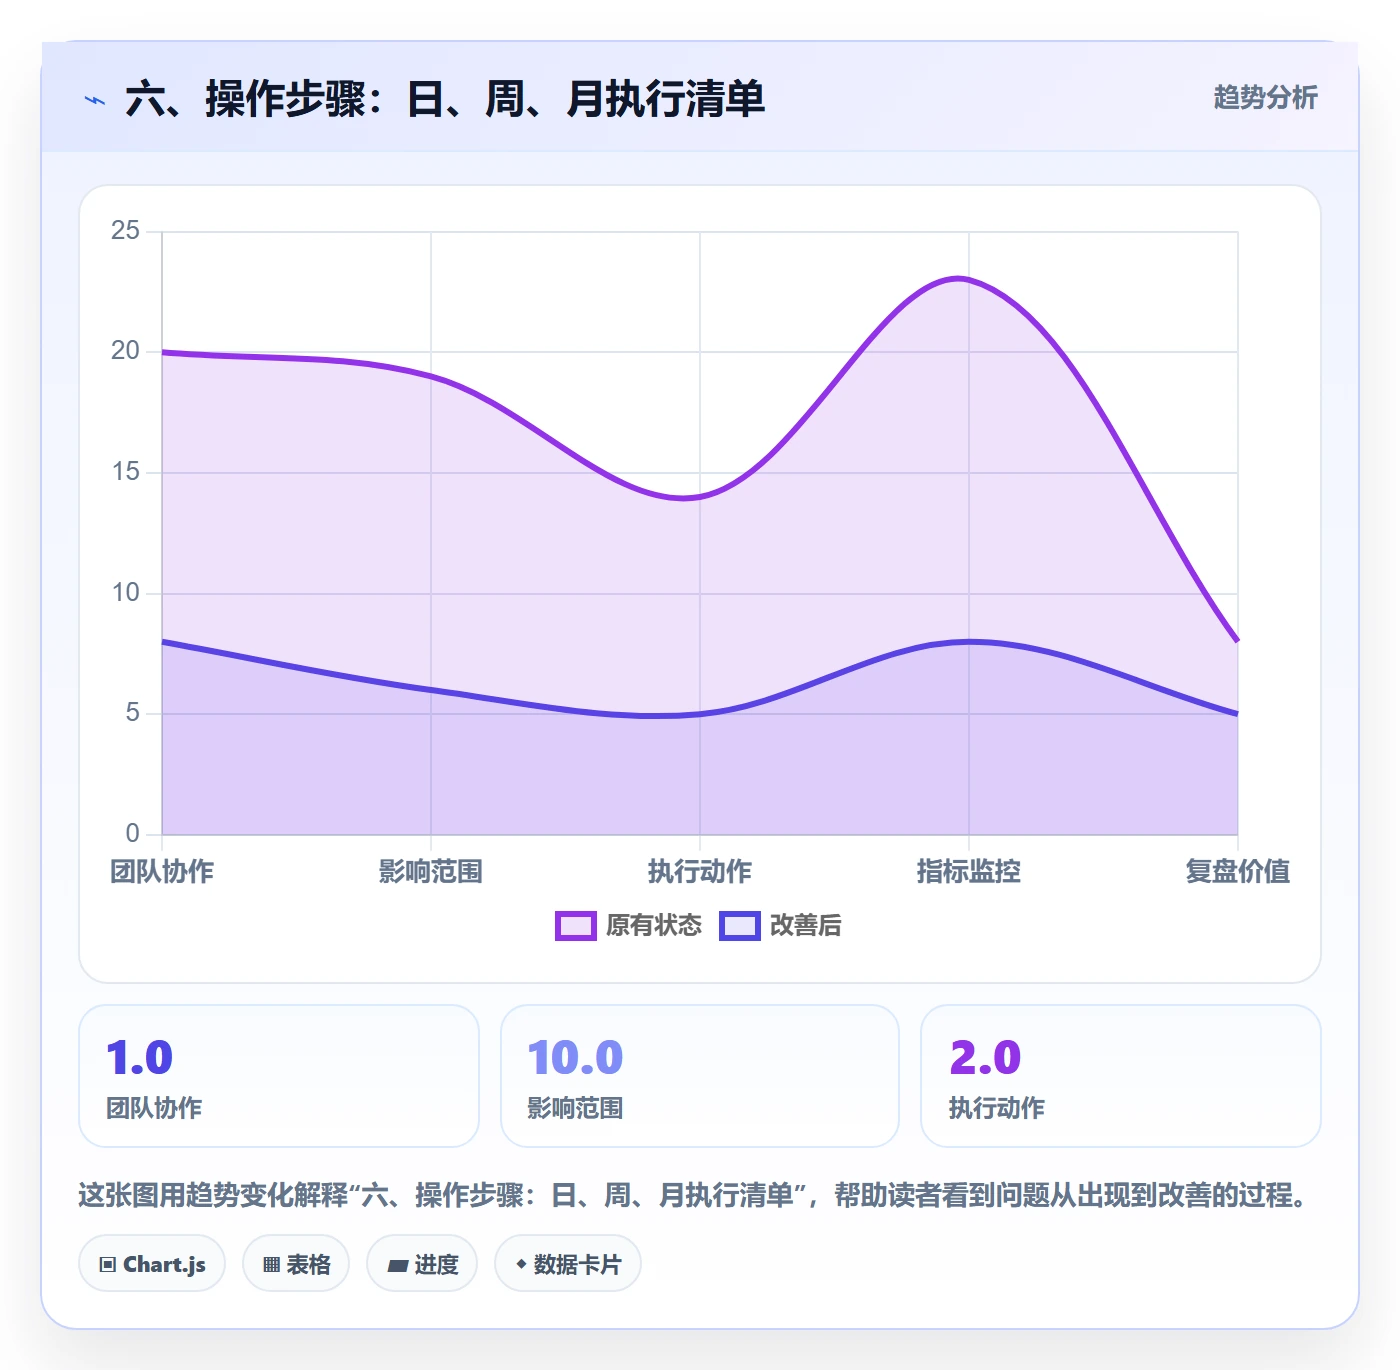Image resolution: width=1400 pixels, height=1370 pixels.
Task: Click the 5 y-axis value
Action: (133, 713)
